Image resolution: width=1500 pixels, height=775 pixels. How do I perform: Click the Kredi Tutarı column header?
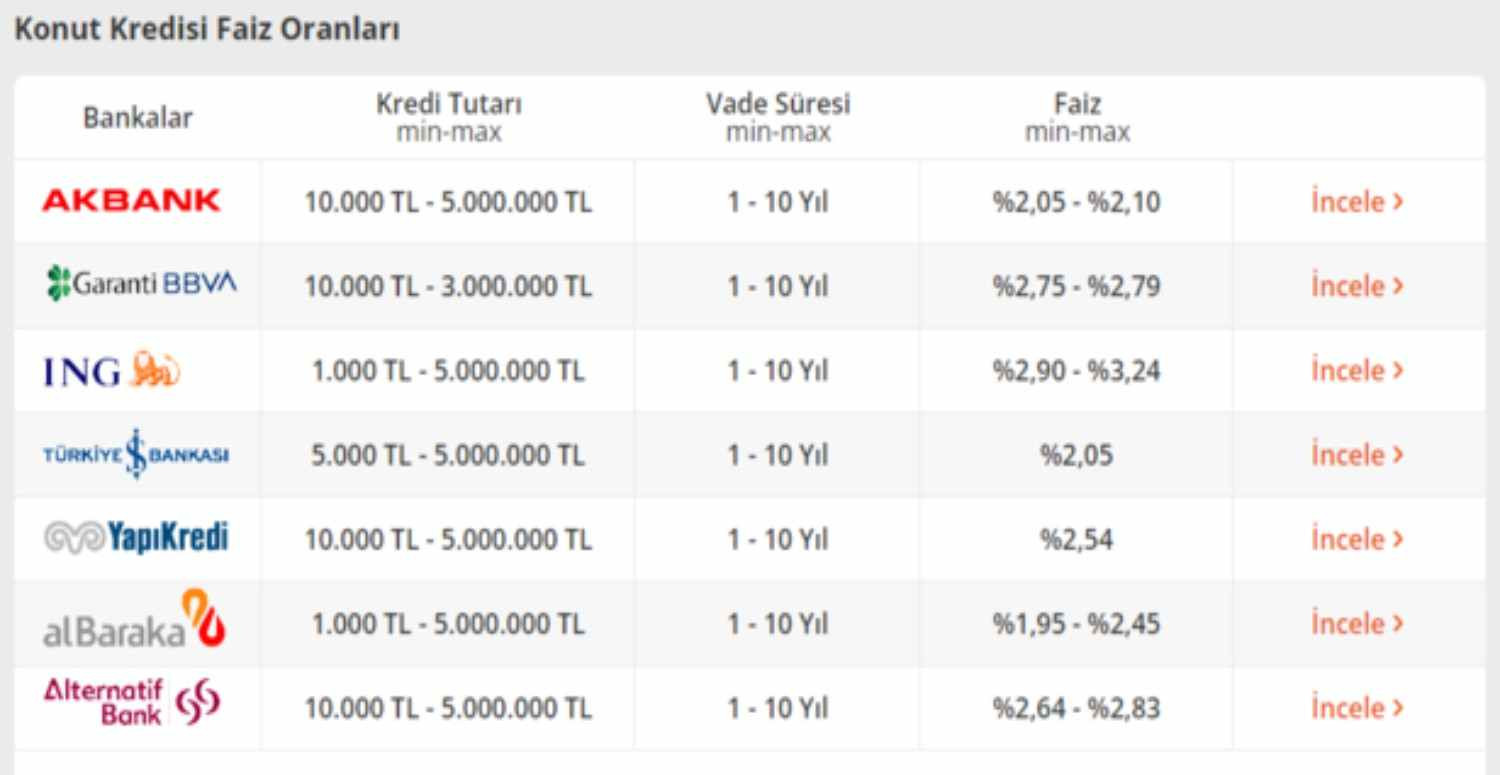[x=448, y=116]
